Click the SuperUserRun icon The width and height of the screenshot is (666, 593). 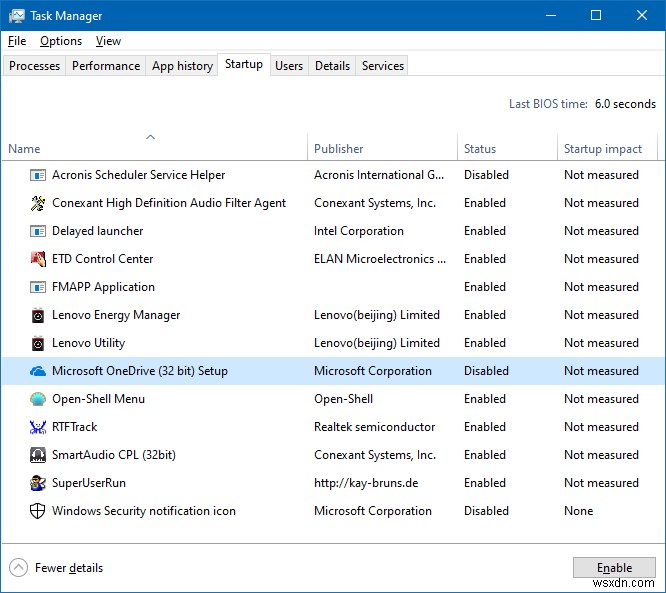tap(38, 483)
